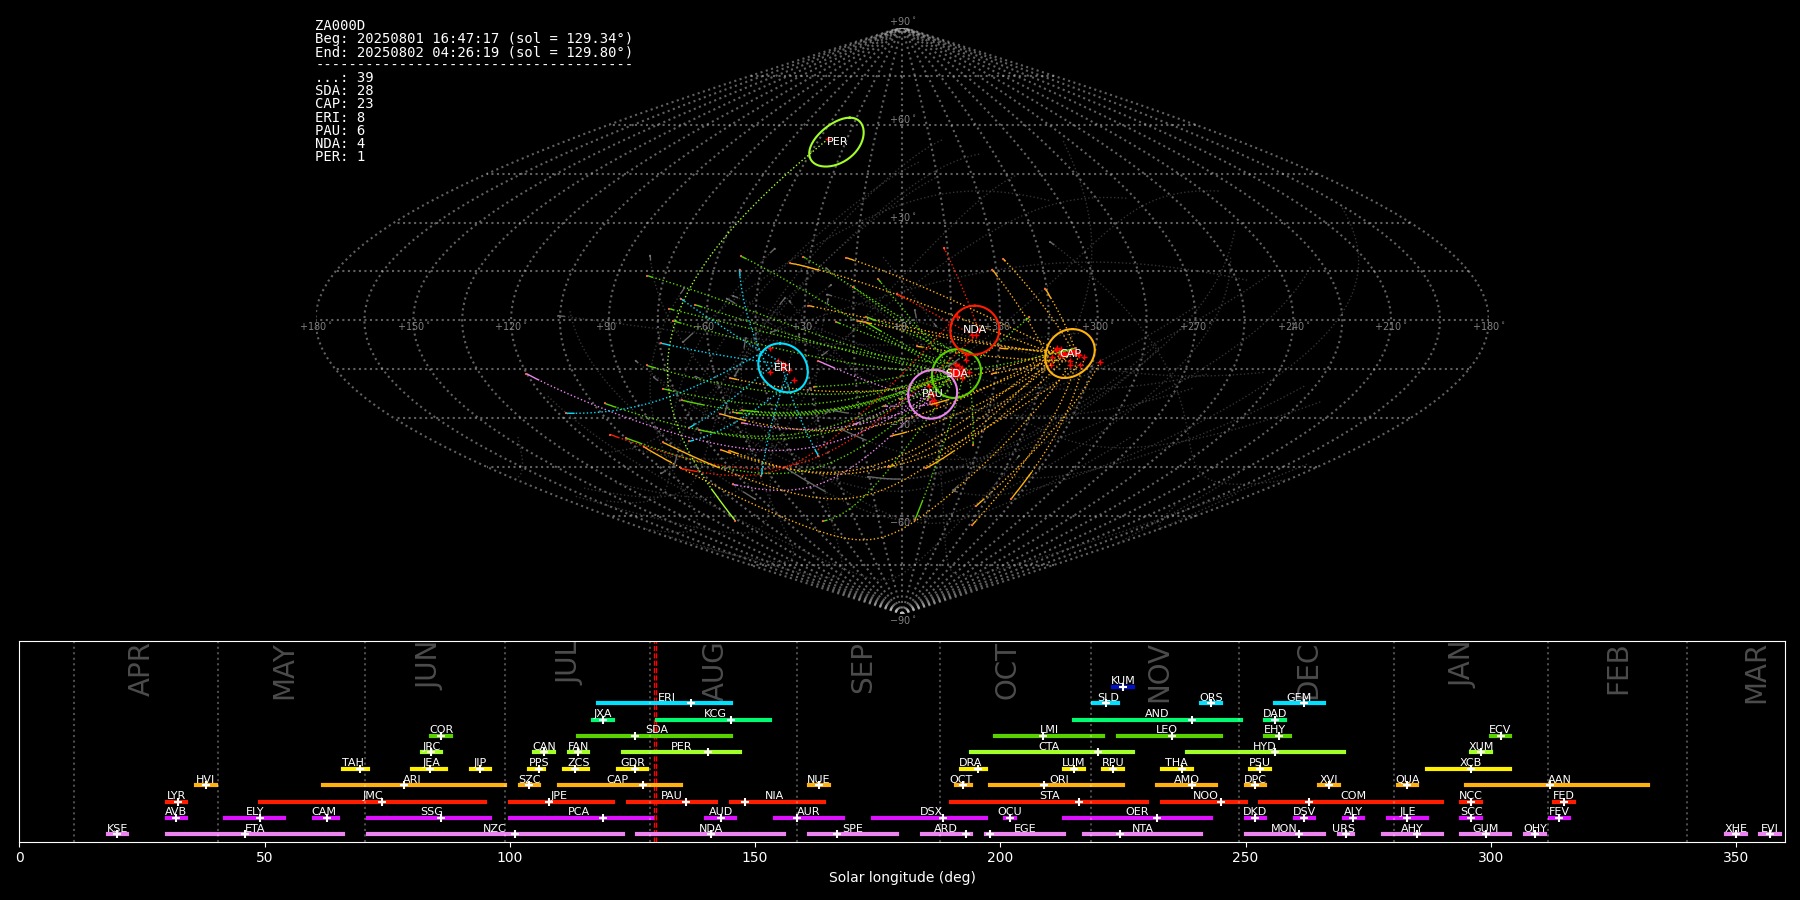Click the 300 tick on solar longitude axis

coord(1490,857)
